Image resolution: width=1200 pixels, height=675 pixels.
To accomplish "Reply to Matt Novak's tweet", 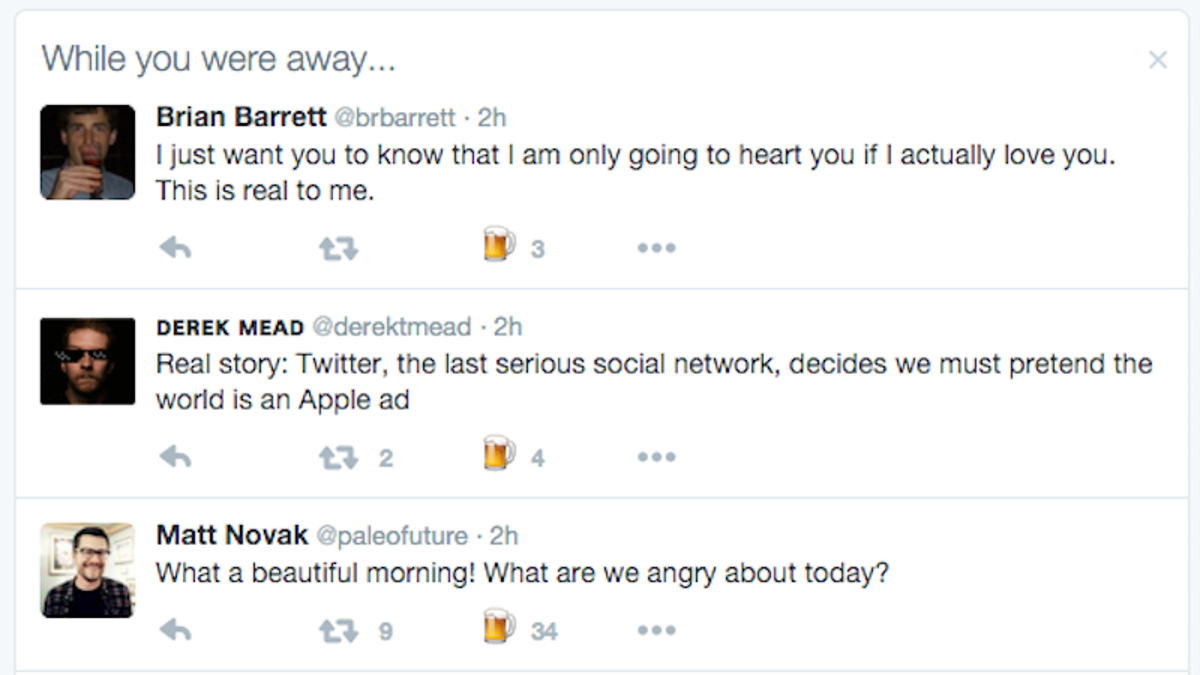I will [x=176, y=630].
